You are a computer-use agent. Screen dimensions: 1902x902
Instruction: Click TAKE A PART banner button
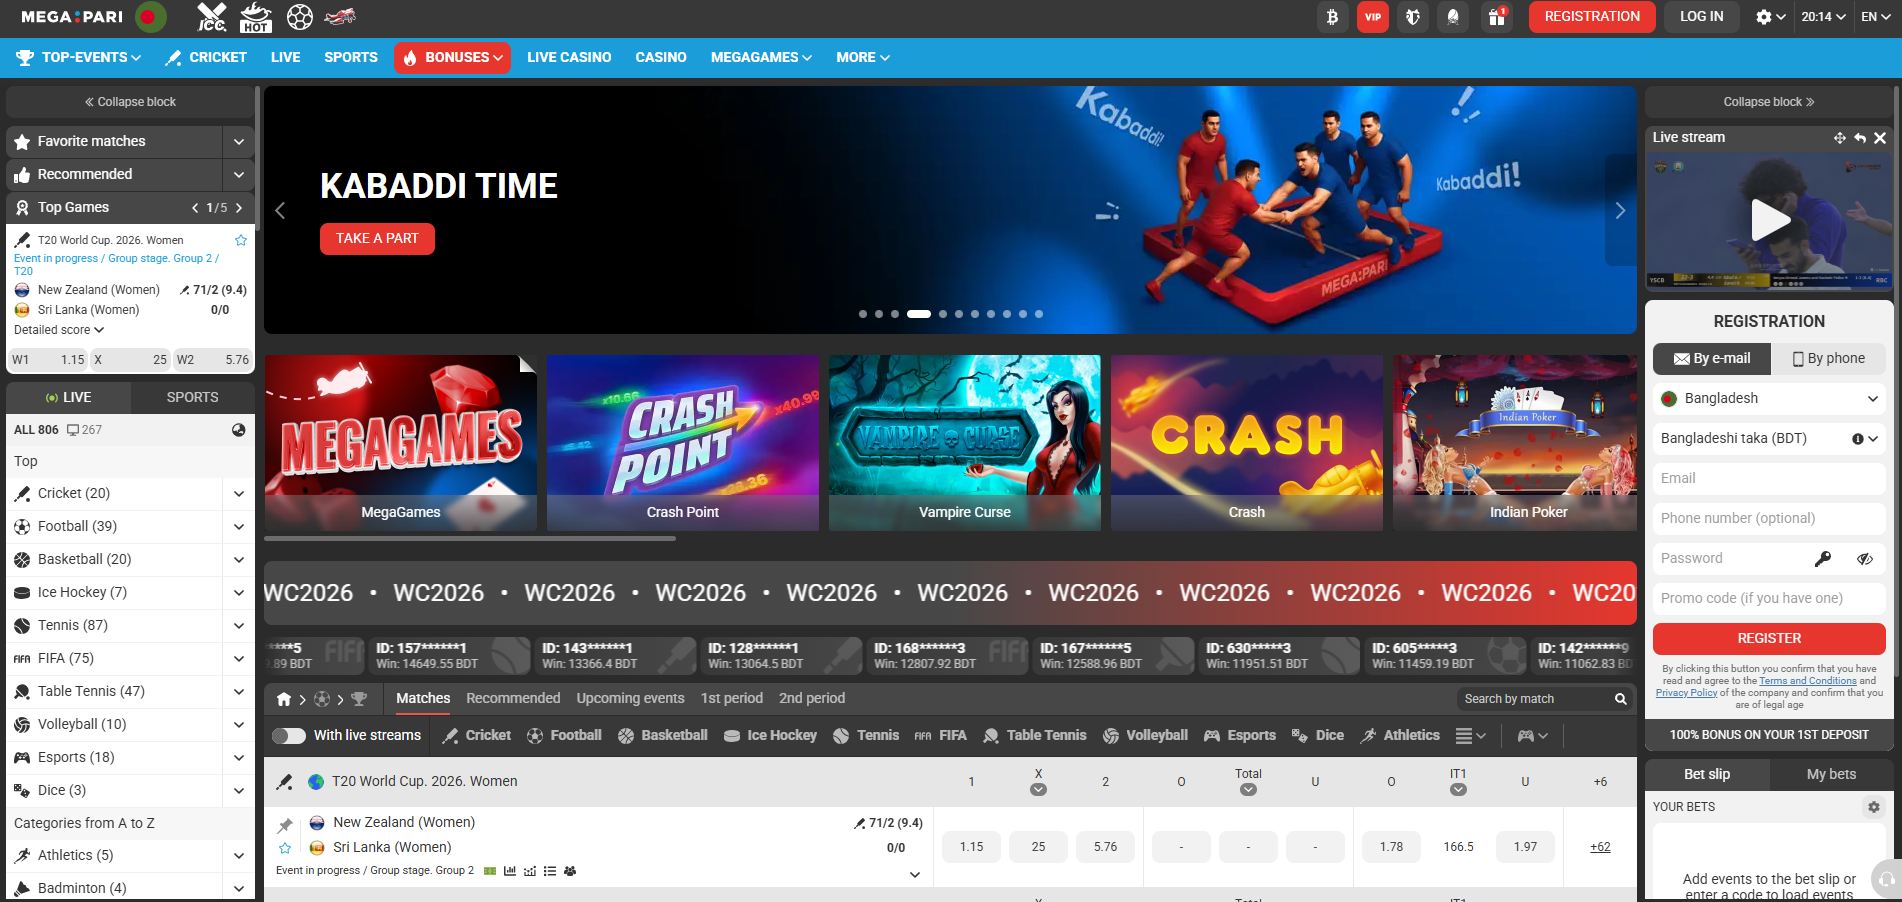coord(377,239)
